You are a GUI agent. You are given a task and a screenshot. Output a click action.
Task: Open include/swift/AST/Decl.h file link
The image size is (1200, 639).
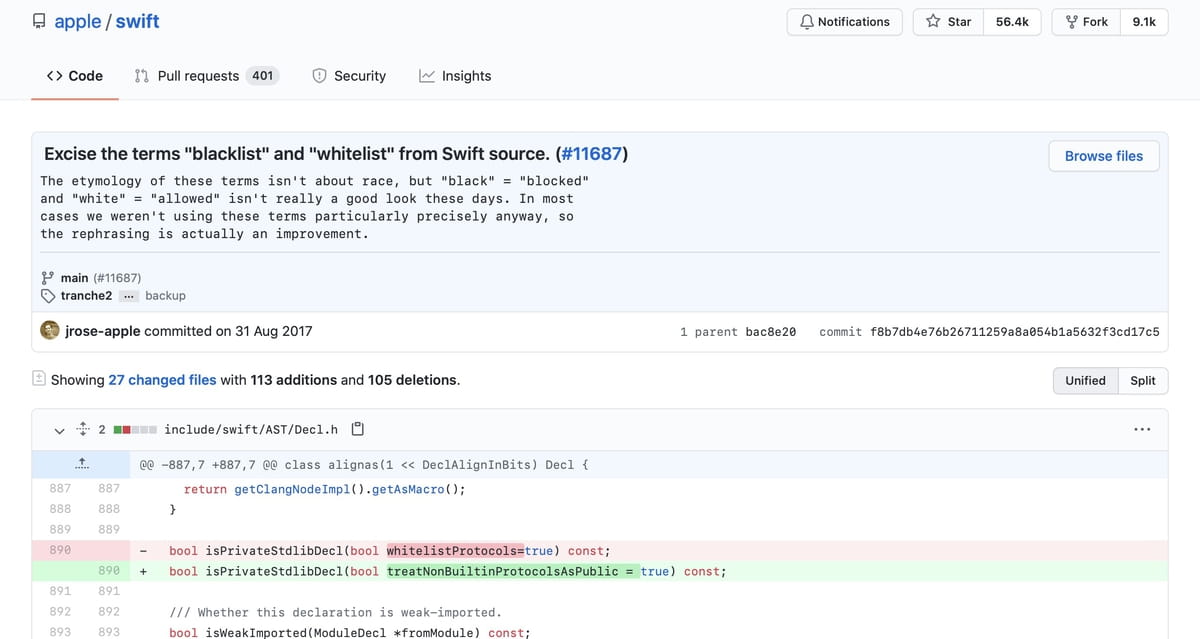pyautogui.click(x=251, y=430)
